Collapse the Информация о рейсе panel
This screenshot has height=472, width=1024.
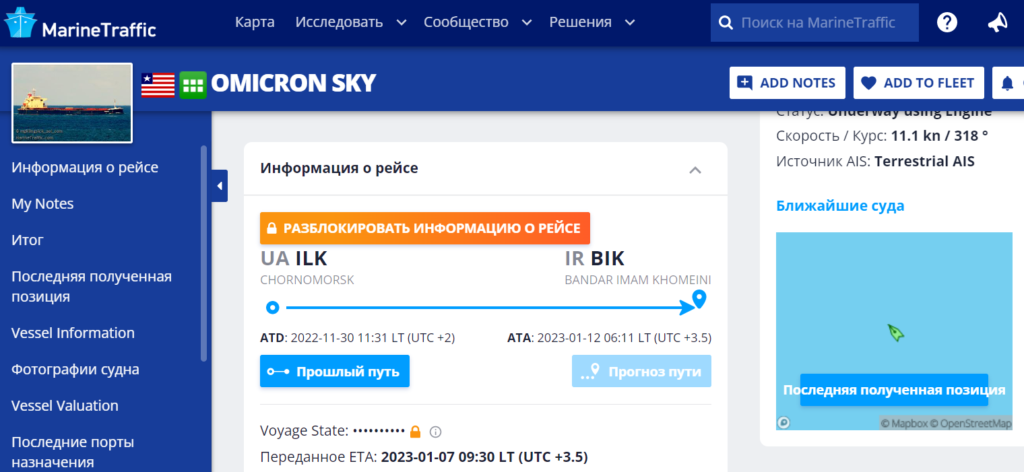[x=696, y=170]
